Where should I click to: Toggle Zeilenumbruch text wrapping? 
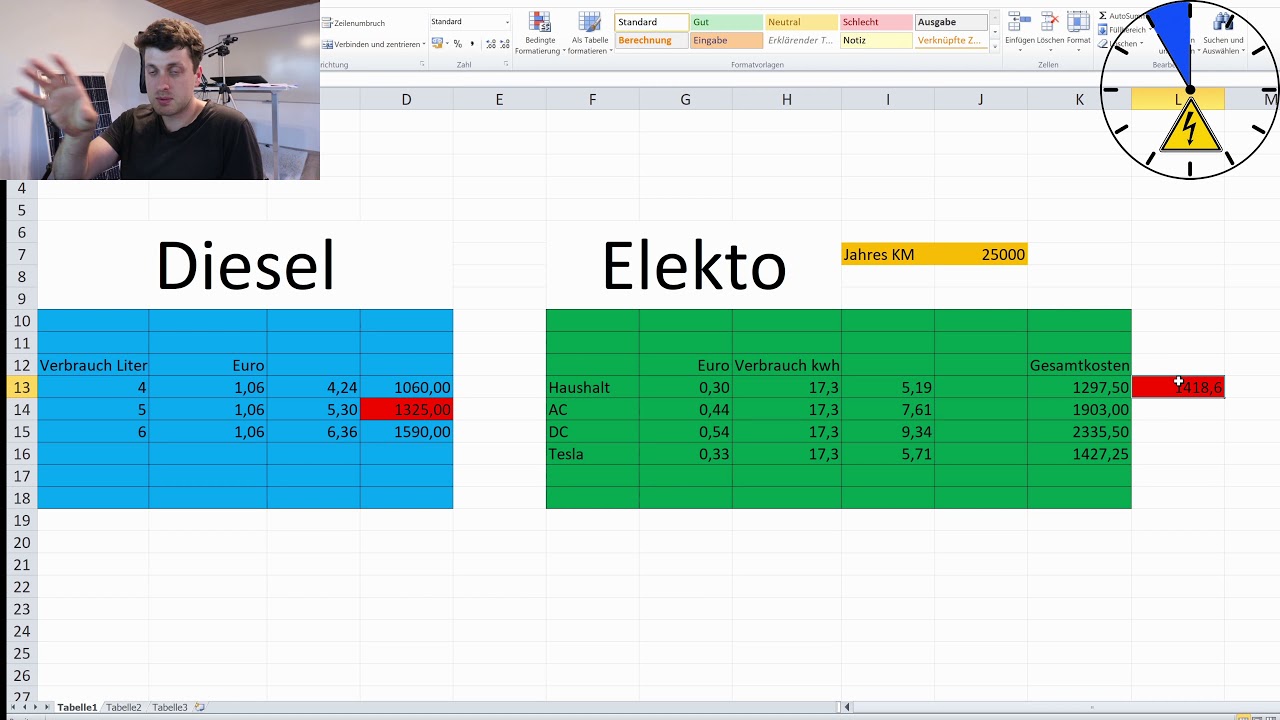[x=353, y=23]
